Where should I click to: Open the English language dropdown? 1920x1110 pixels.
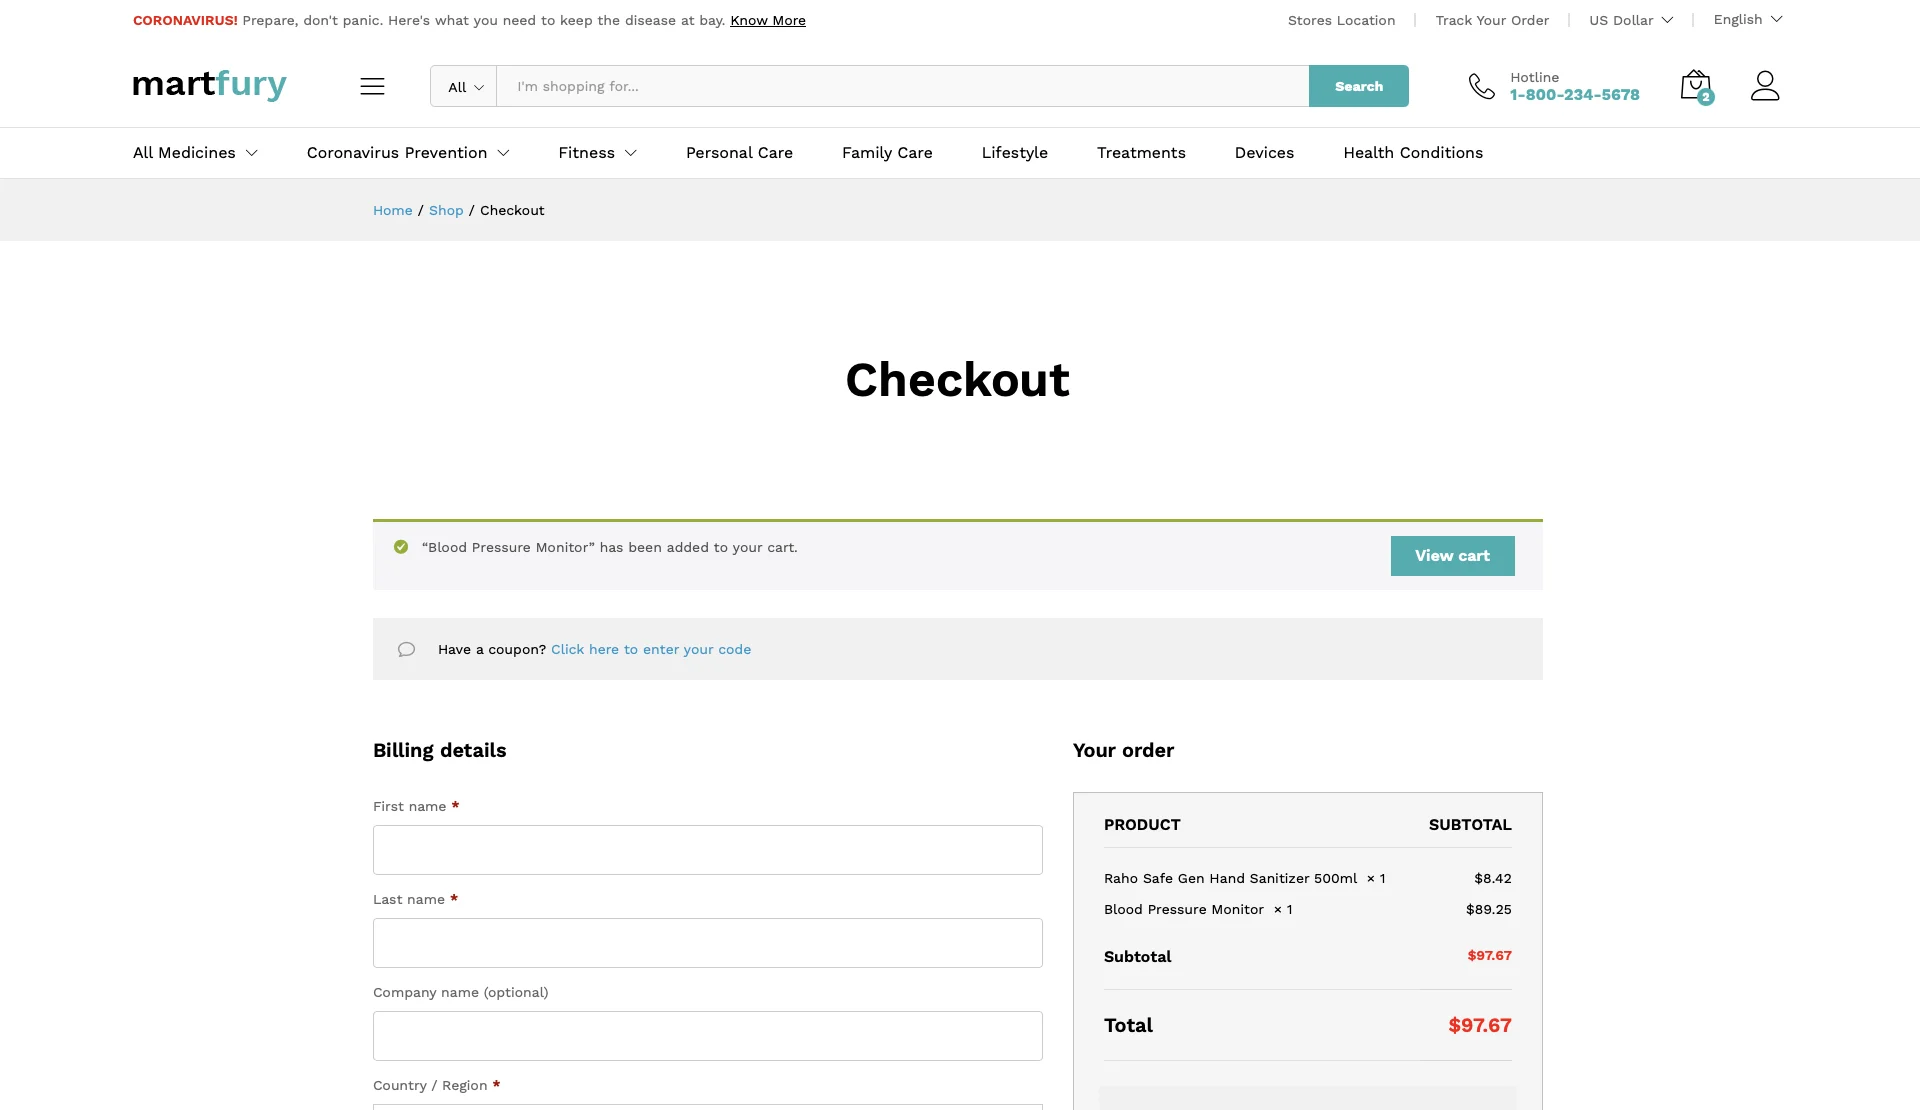click(1747, 20)
